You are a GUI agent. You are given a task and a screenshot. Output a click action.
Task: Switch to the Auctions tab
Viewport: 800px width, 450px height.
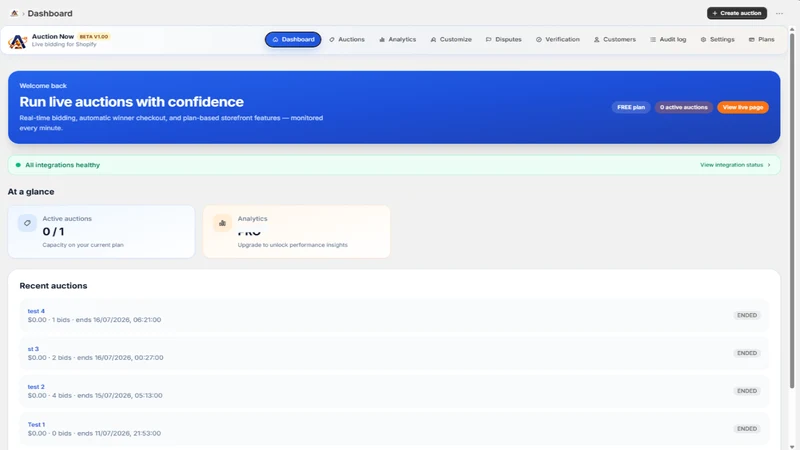point(347,39)
